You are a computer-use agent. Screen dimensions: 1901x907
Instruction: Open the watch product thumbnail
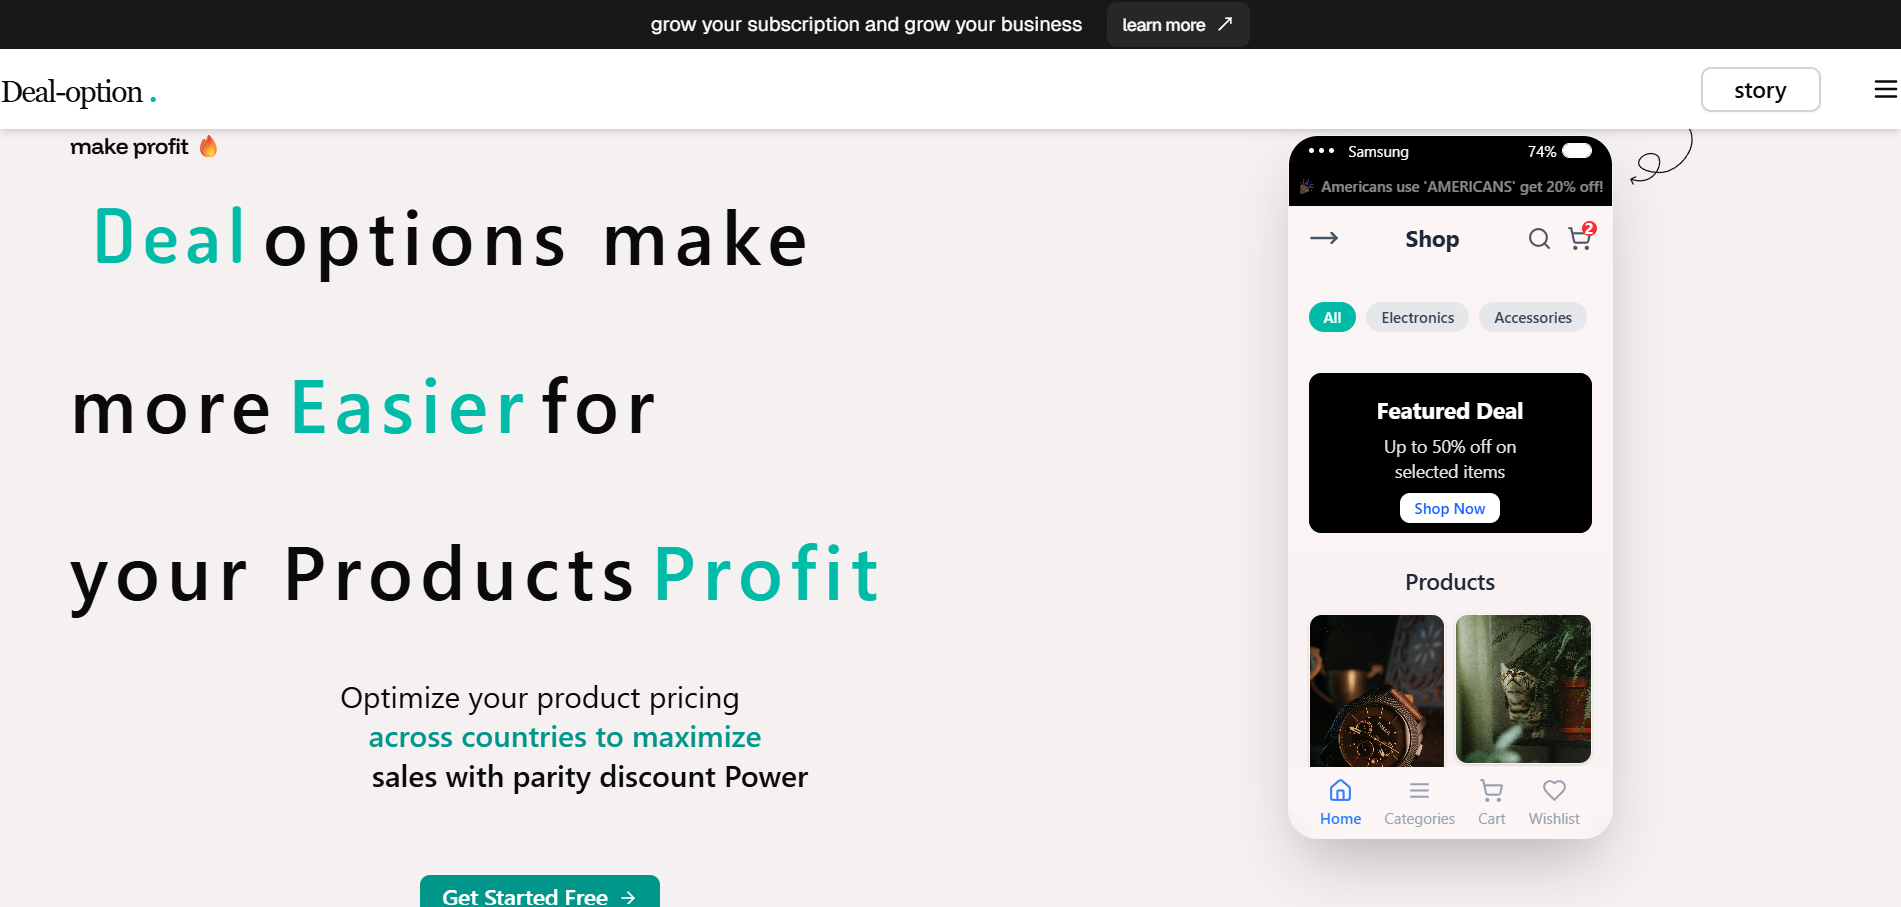click(x=1377, y=690)
